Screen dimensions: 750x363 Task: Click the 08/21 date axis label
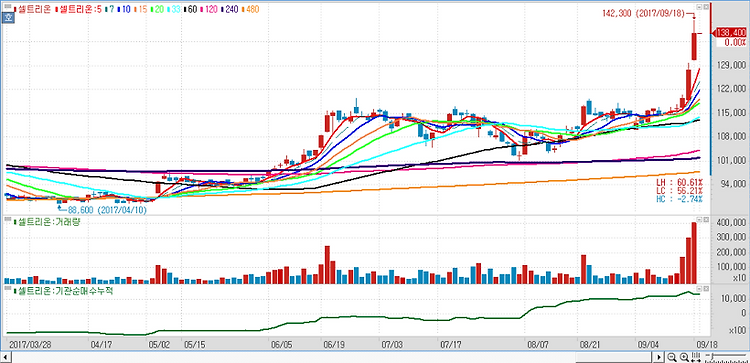pyautogui.click(x=590, y=344)
